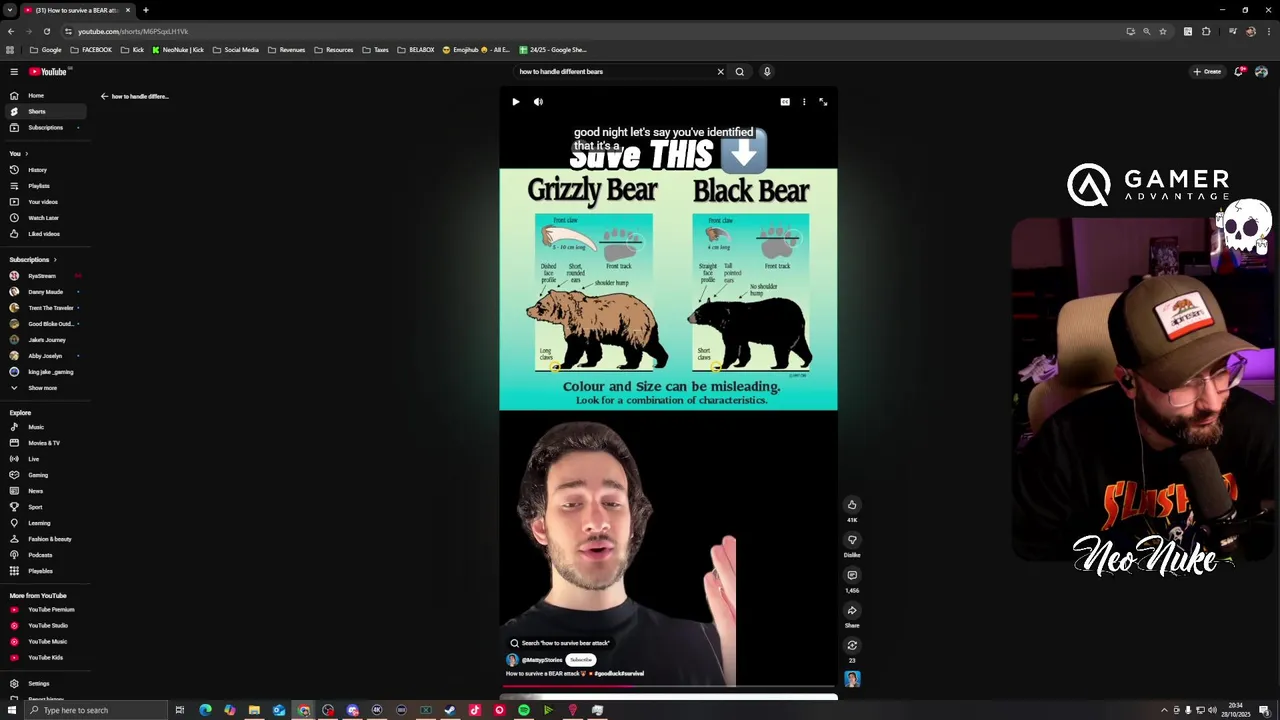Play the paused Short video
1280x720 pixels.
tap(516, 102)
